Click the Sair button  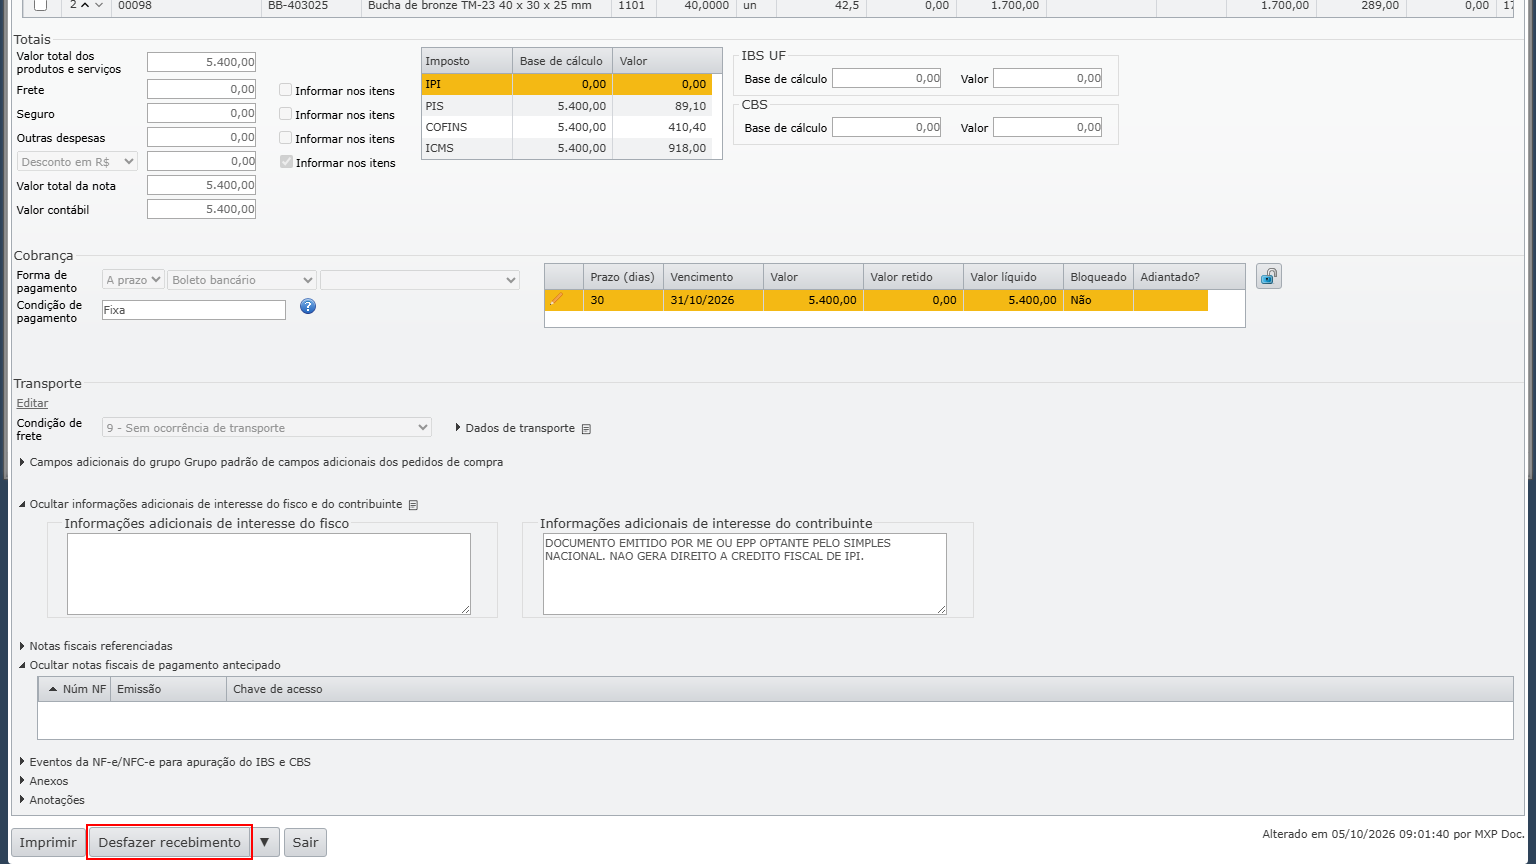[305, 842]
